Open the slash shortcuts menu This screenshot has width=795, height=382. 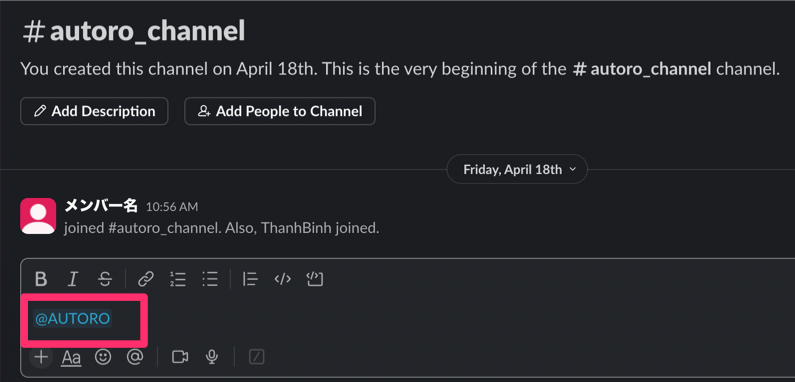click(x=257, y=357)
